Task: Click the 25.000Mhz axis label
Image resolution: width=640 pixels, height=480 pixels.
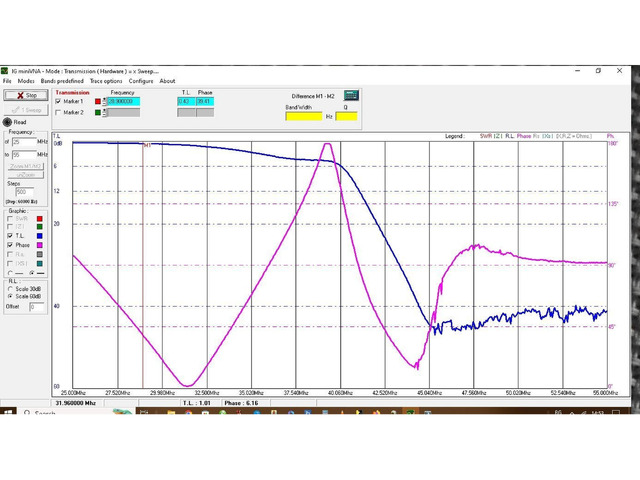Action: [73, 393]
